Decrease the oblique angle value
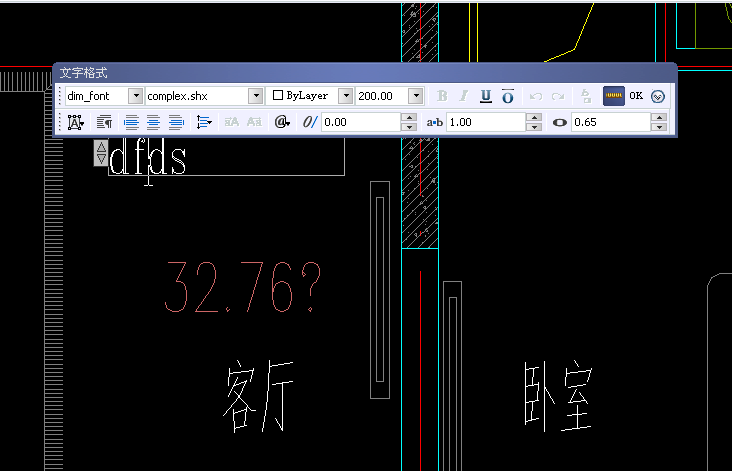The height and width of the screenshot is (471, 732). pos(409,127)
